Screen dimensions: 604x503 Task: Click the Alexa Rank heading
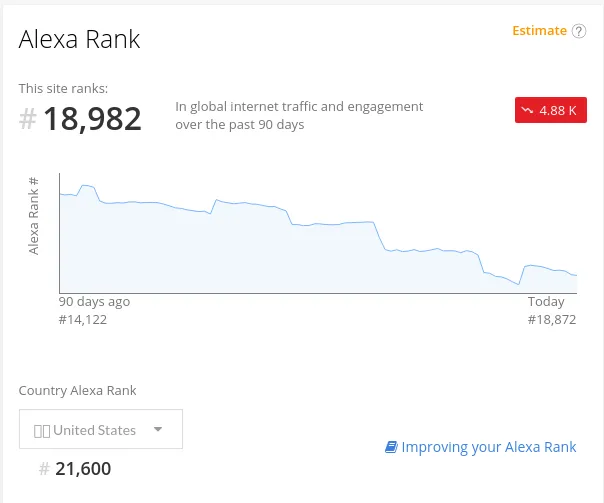tap(79, 39)
